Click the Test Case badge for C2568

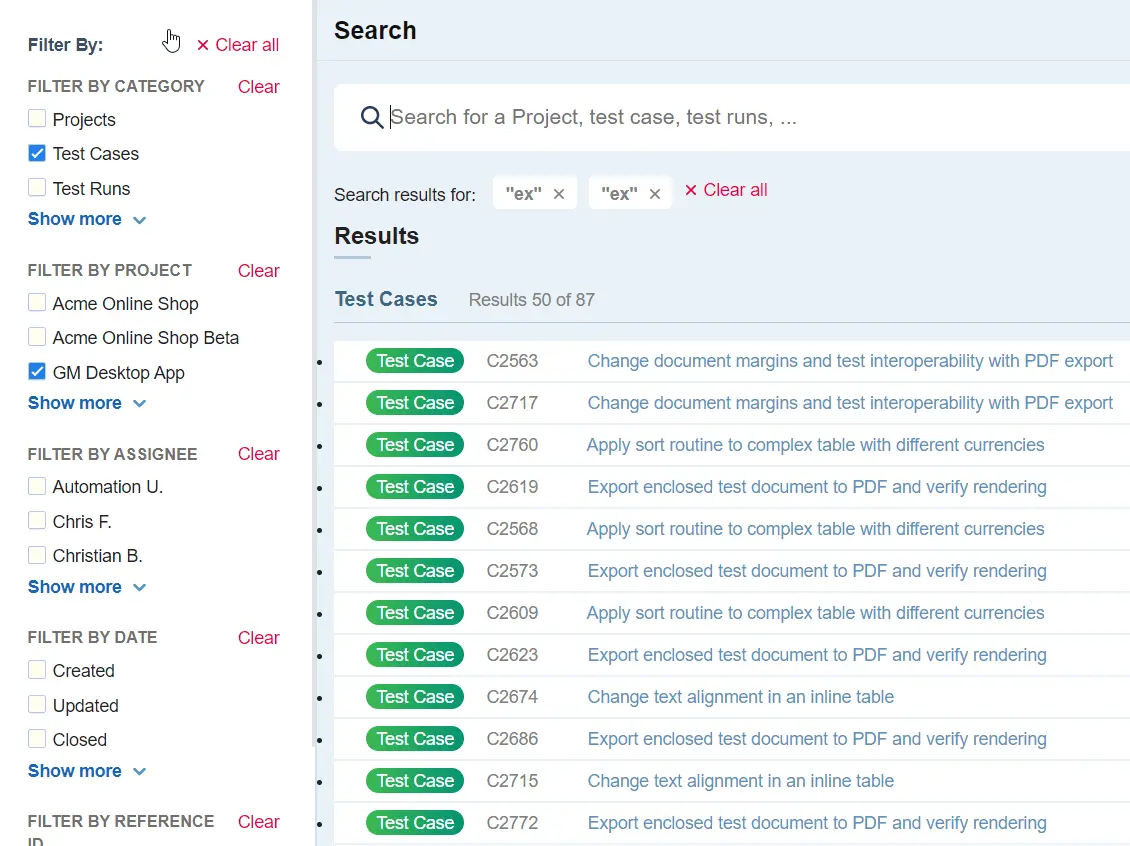[415, 529]
